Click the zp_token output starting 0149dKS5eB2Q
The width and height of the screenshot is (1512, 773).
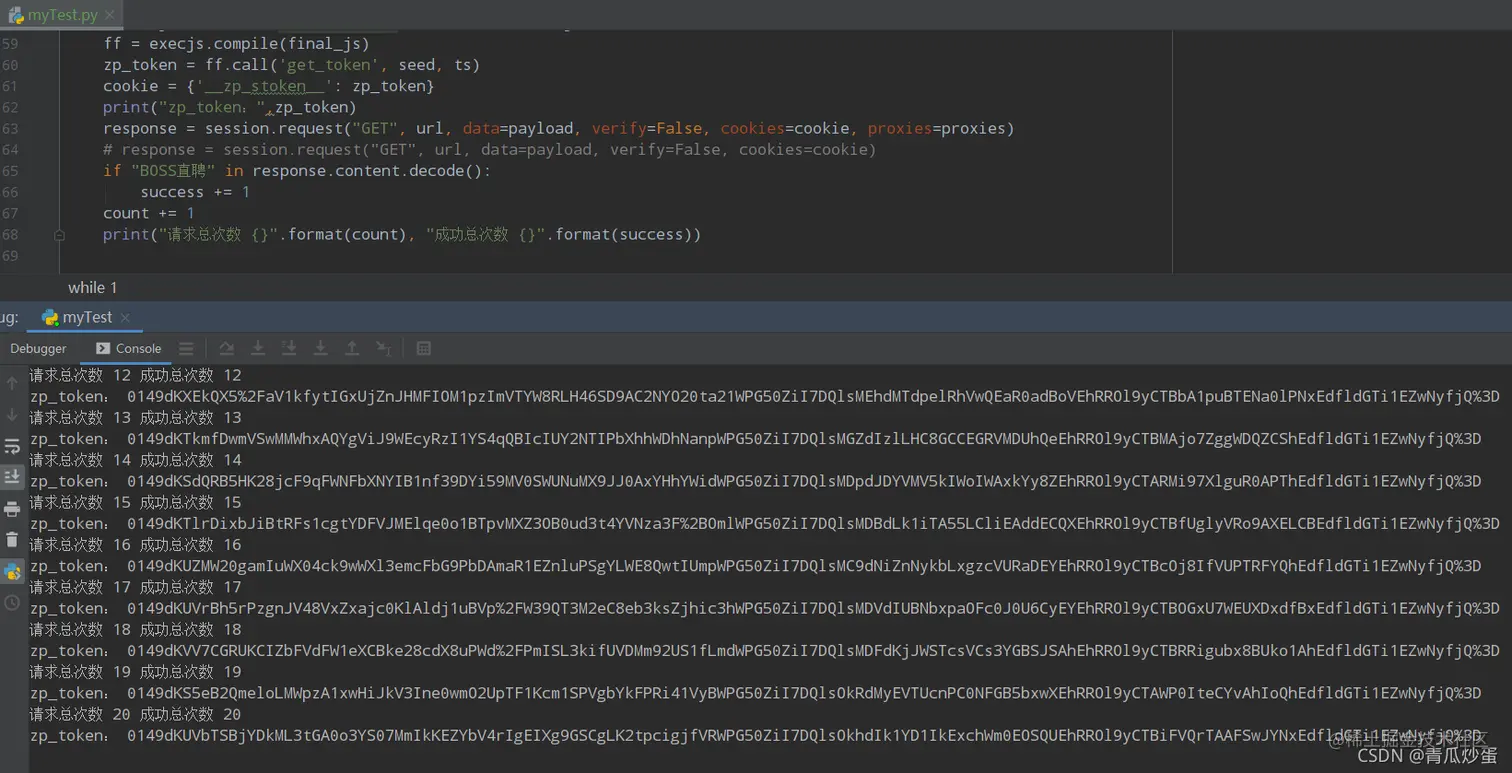[x=756, y=693]
